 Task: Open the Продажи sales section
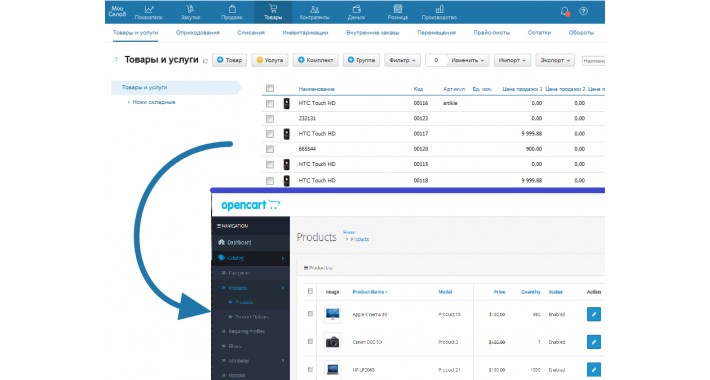[x=232, y=12]
